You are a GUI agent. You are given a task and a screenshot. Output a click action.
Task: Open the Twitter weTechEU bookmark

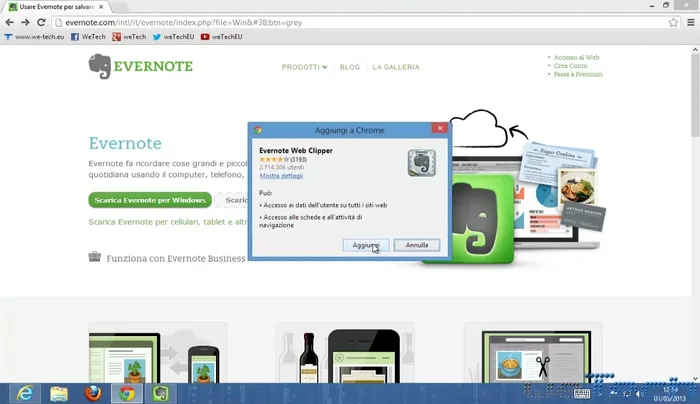(x=173, y=37)
